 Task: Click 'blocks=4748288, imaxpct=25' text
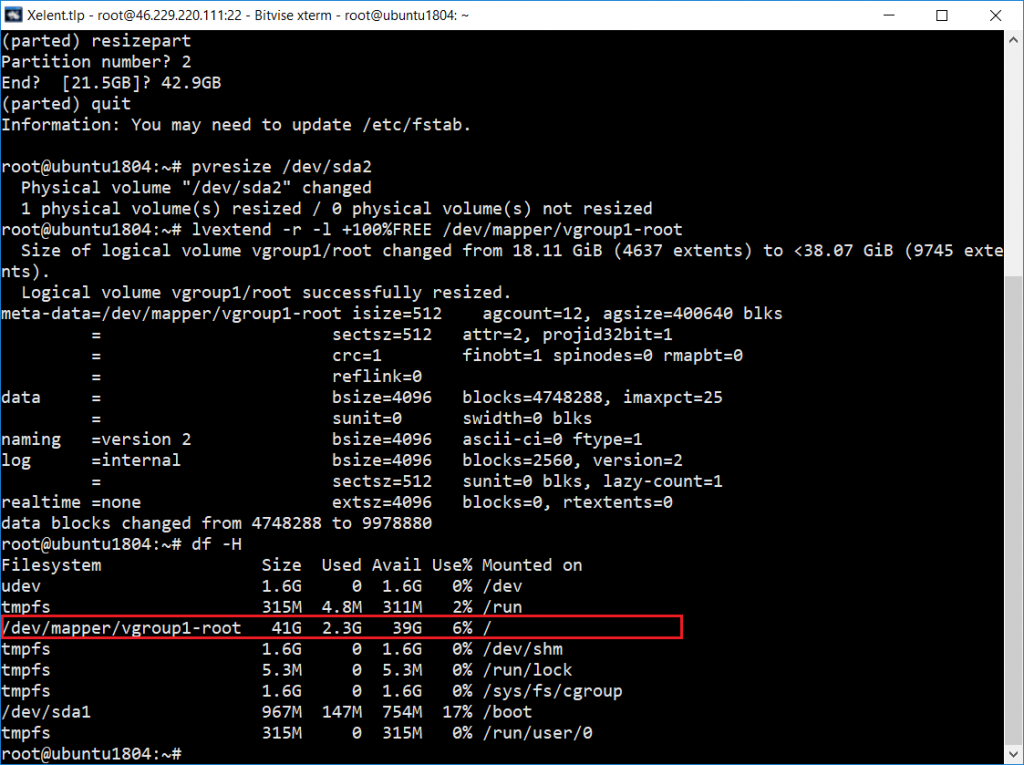(592, 397)
